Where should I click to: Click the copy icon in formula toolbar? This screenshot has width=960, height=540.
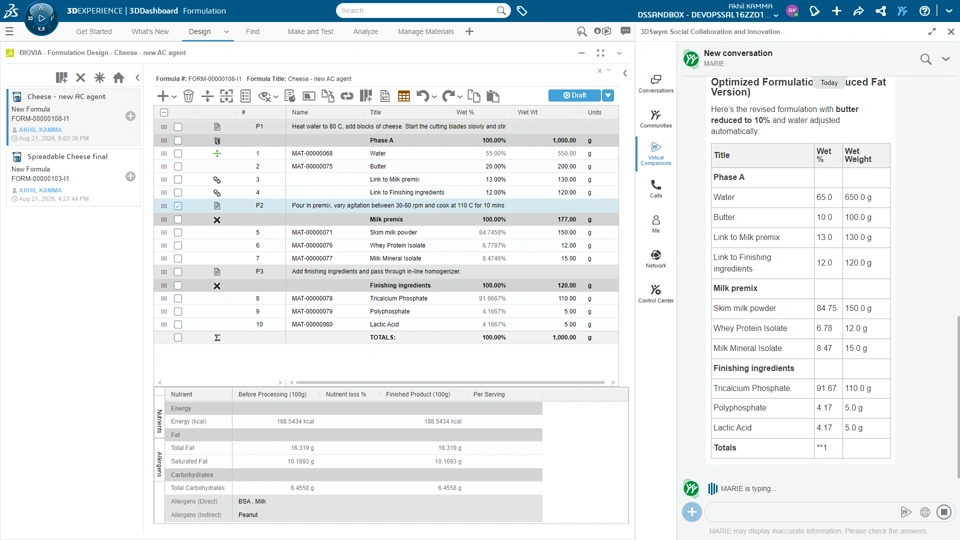point(473,96)
